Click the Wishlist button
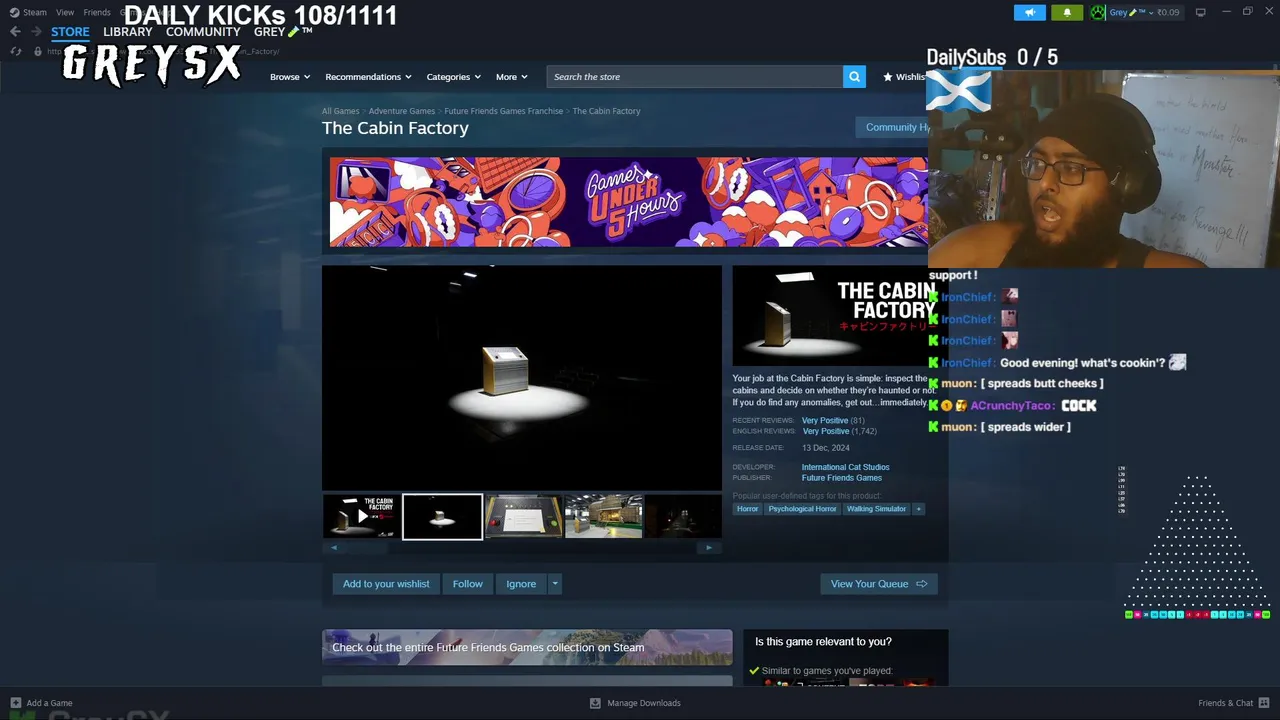This screenshot has height=720, width=1280. click(x=904, y=77)
